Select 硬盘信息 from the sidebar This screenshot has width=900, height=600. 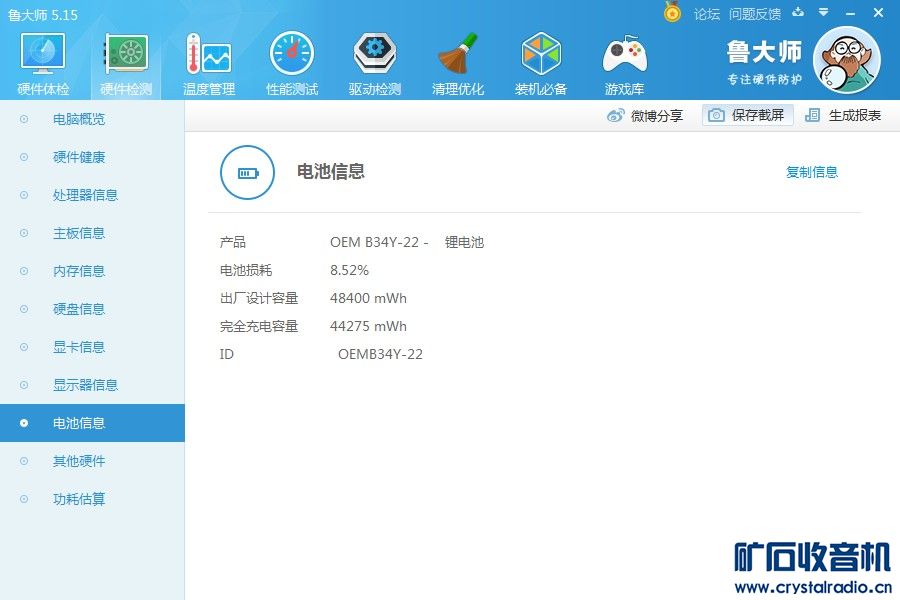click(79, 309)
